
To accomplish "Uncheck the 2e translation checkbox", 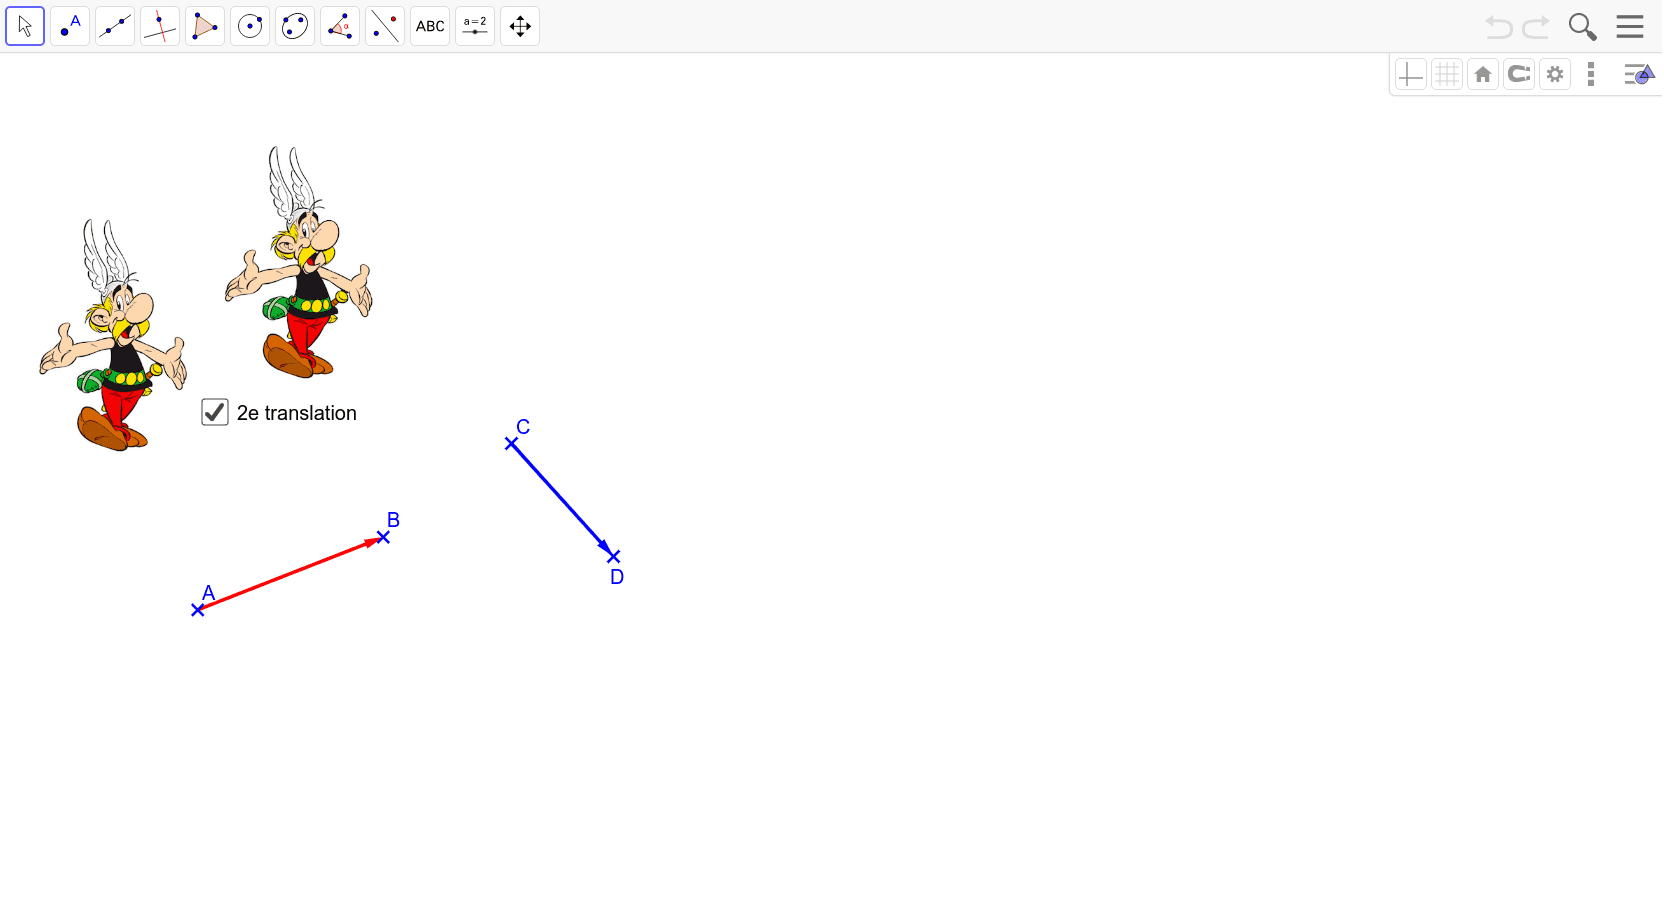I will tap(215, 412).
